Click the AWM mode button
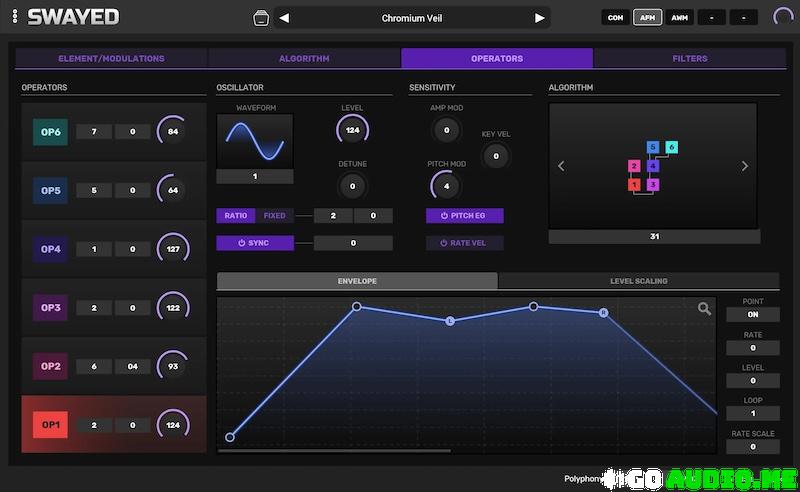Viewport: 800px width, 492px height. (679, 18)
